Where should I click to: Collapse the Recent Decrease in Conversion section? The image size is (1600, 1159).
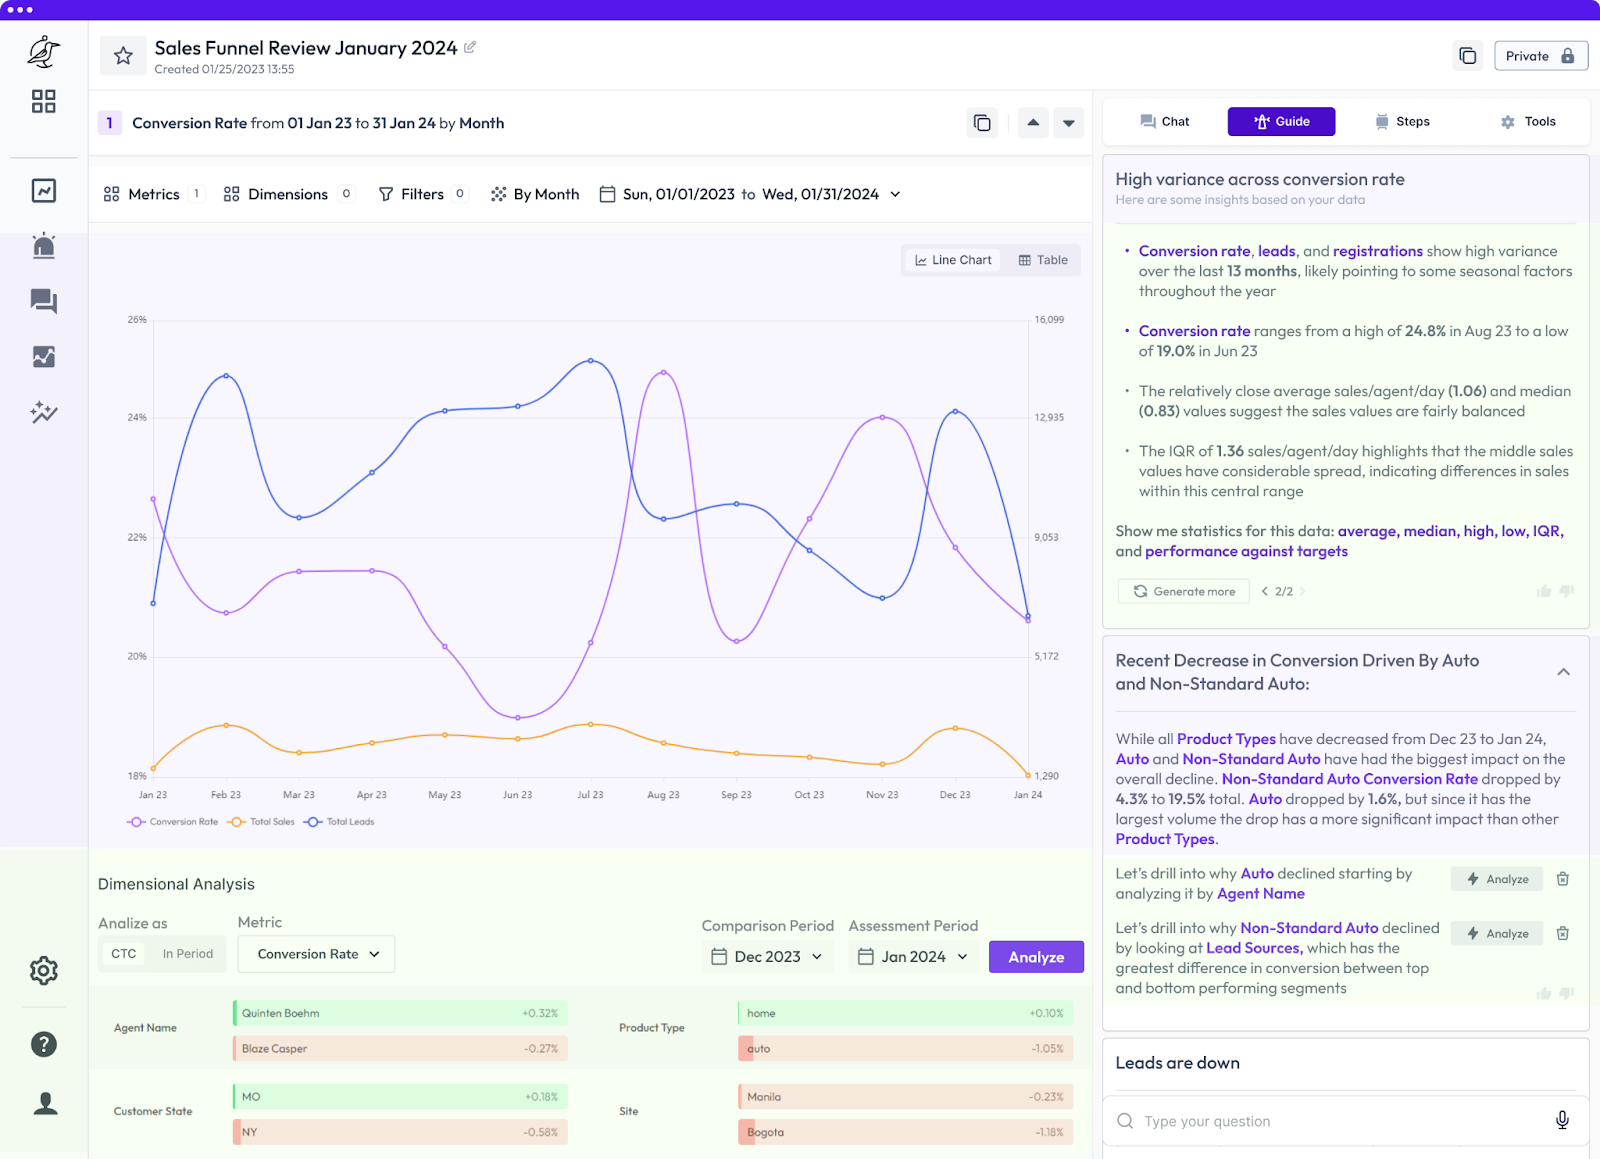click(x=1563, y=672)
